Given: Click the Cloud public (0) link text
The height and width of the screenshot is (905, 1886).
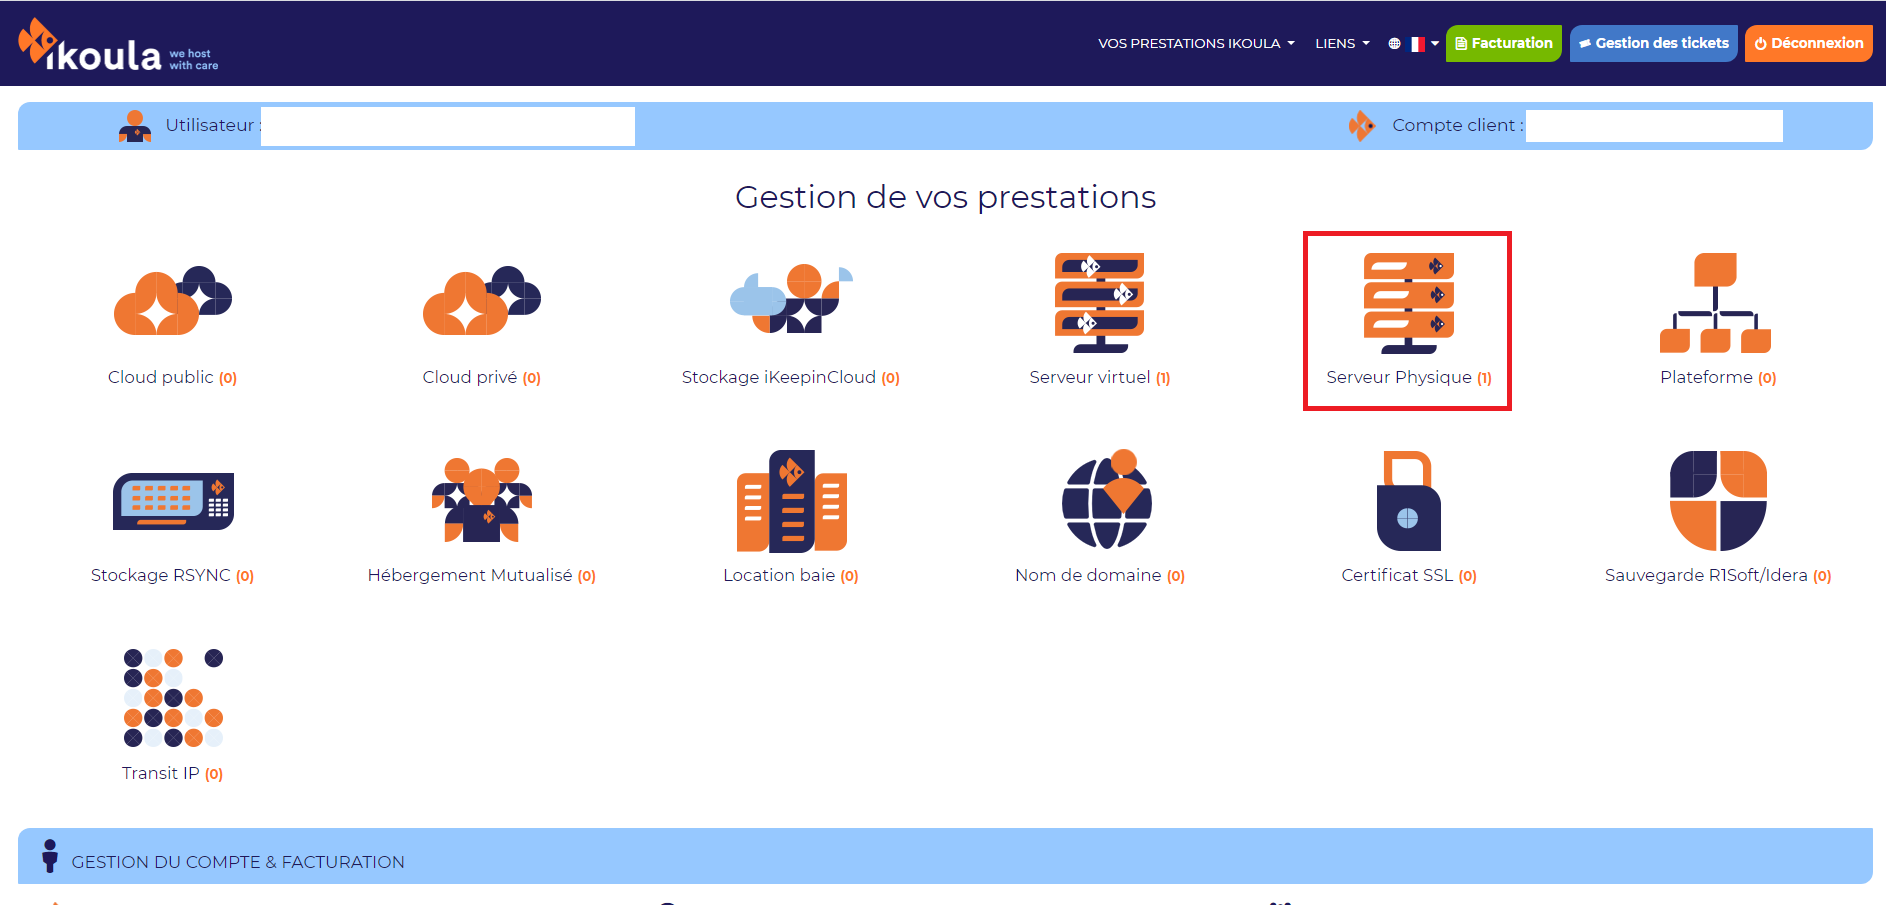Looking at the screenshot, I should point(173,377).
